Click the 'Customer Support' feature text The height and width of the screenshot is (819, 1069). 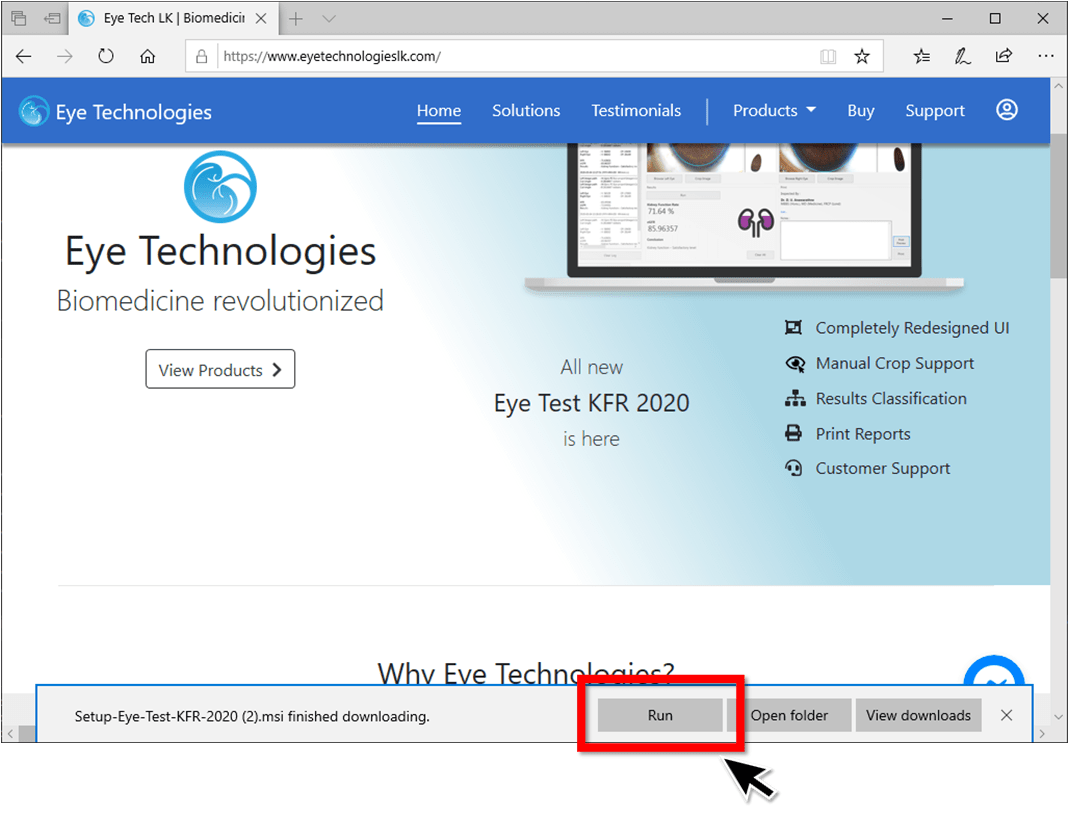[x=883, y=468]
